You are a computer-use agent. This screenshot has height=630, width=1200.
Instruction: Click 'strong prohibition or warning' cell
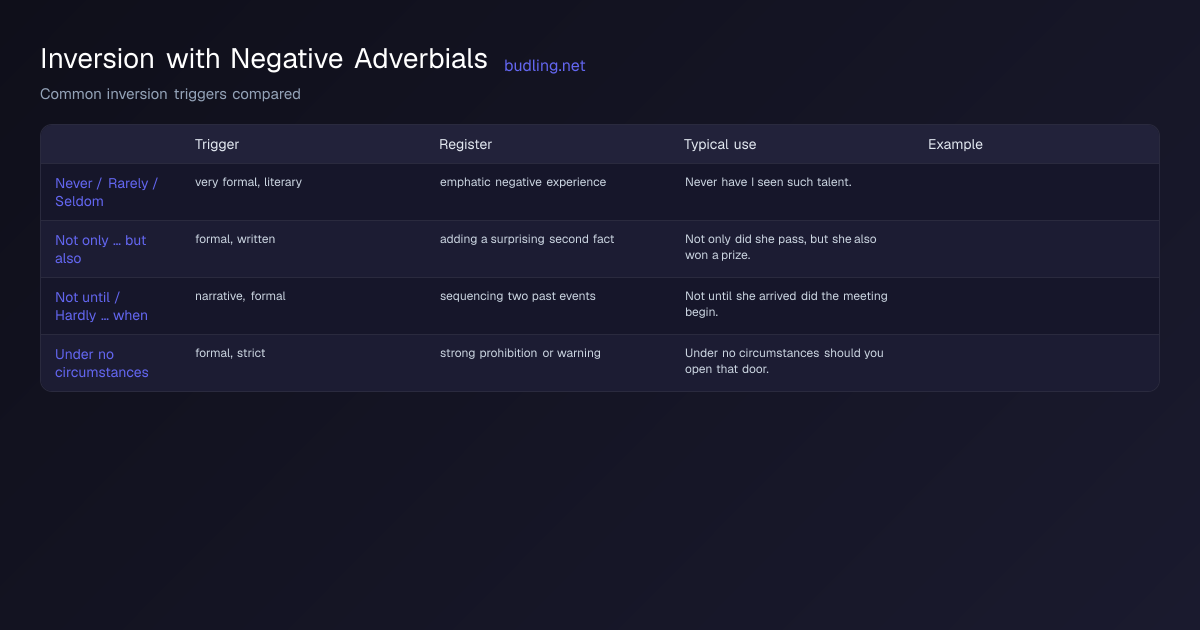(x=520, y=353)
